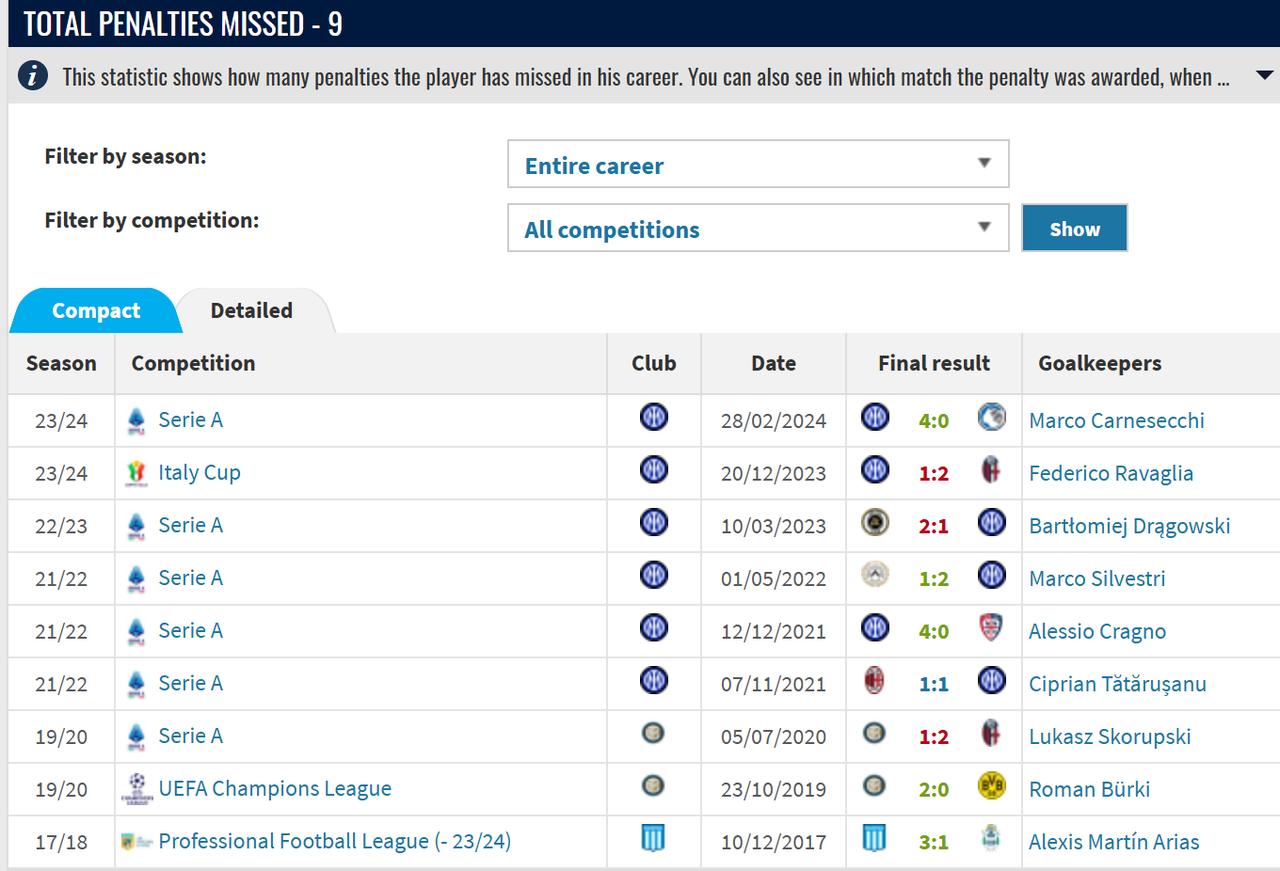Click the UEFA Champions League logo icon
Image resolution: width=1280 pixels, height=871 pixels.
(x=137, y=789)
